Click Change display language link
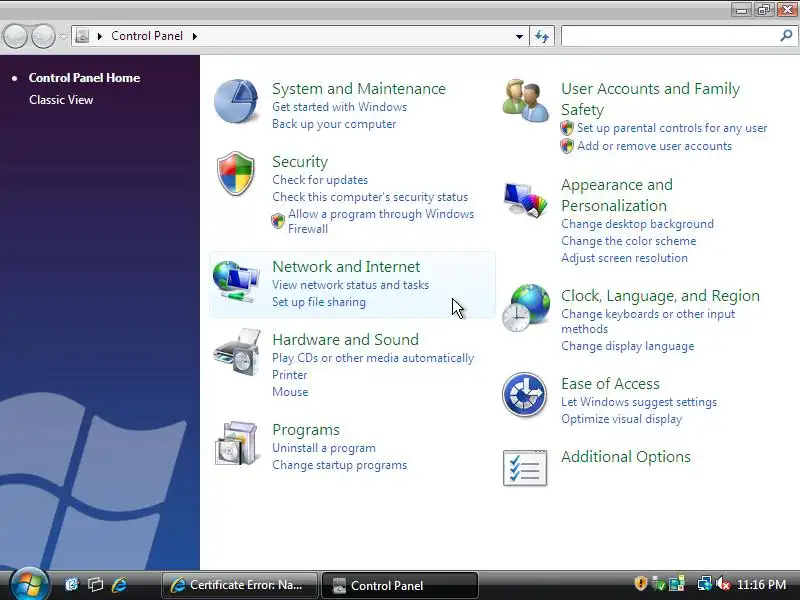Viewport: 800px width, 600px height. pos(628,346)
